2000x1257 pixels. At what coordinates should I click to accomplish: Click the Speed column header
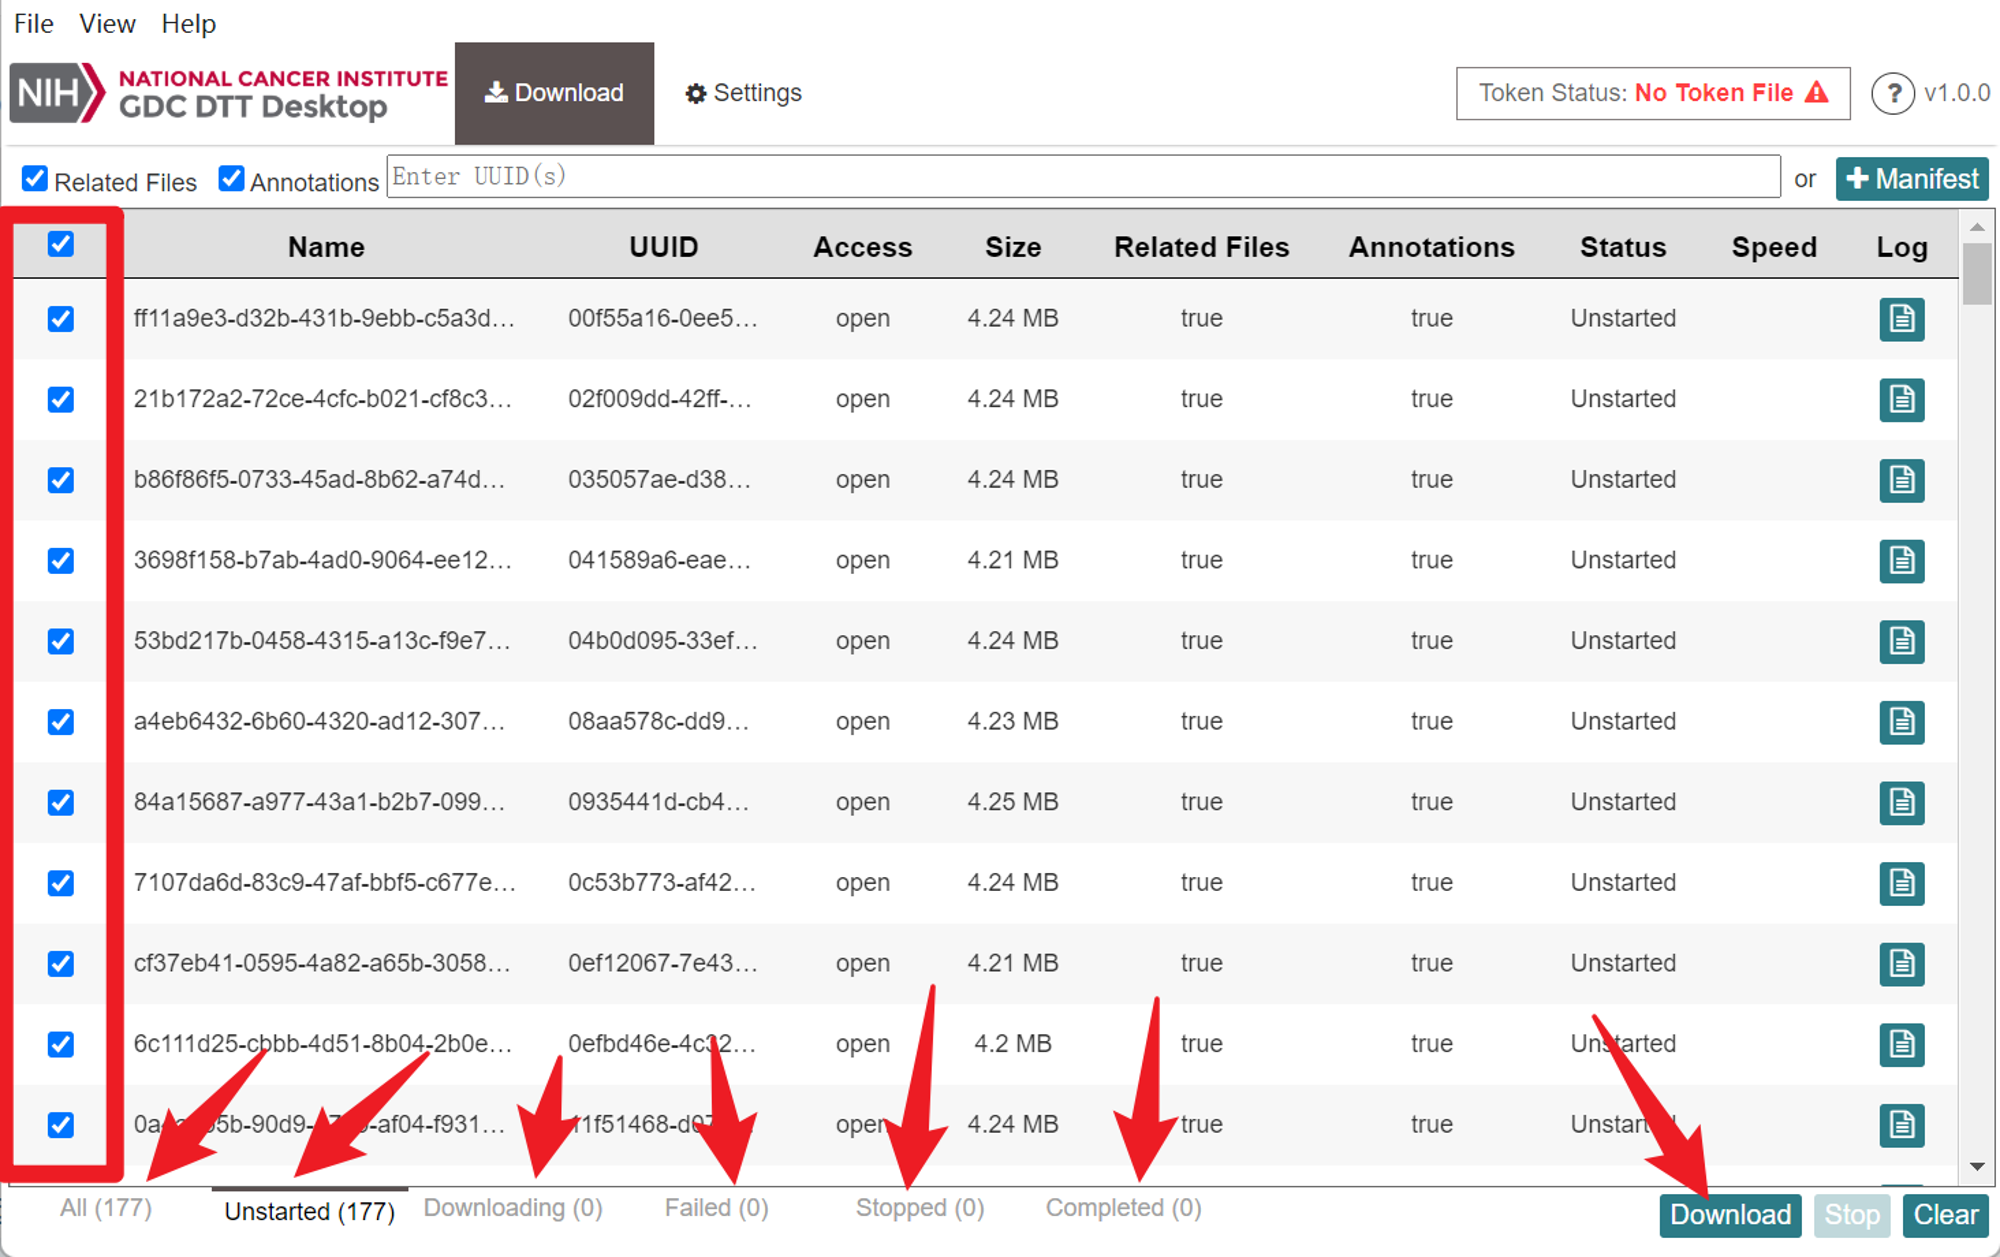pyautogui.click(x=1774, y=247)
